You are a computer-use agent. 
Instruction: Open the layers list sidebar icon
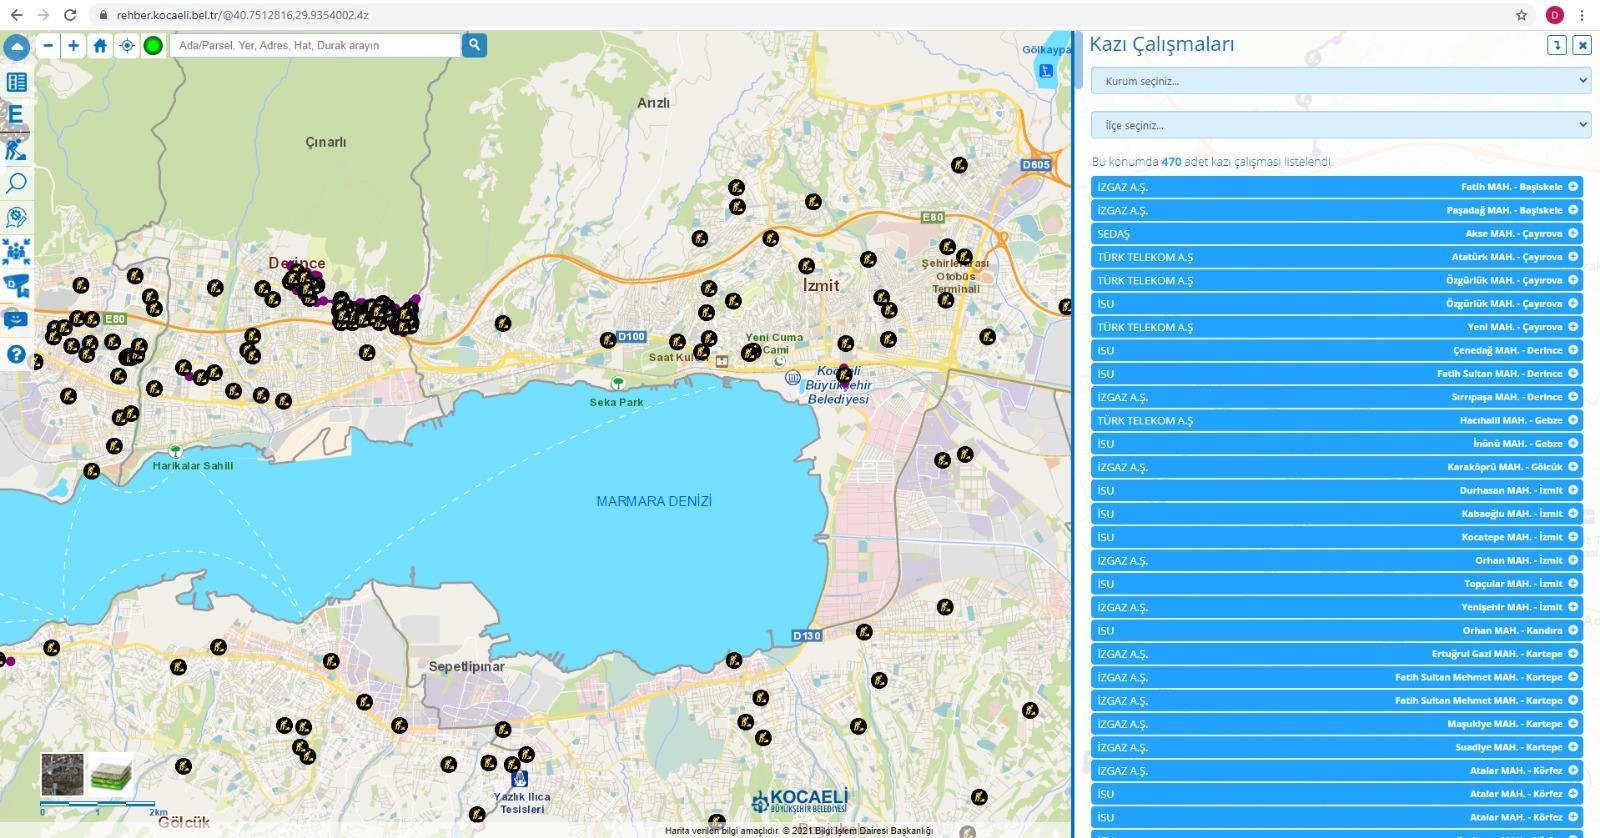click(16, 82)
